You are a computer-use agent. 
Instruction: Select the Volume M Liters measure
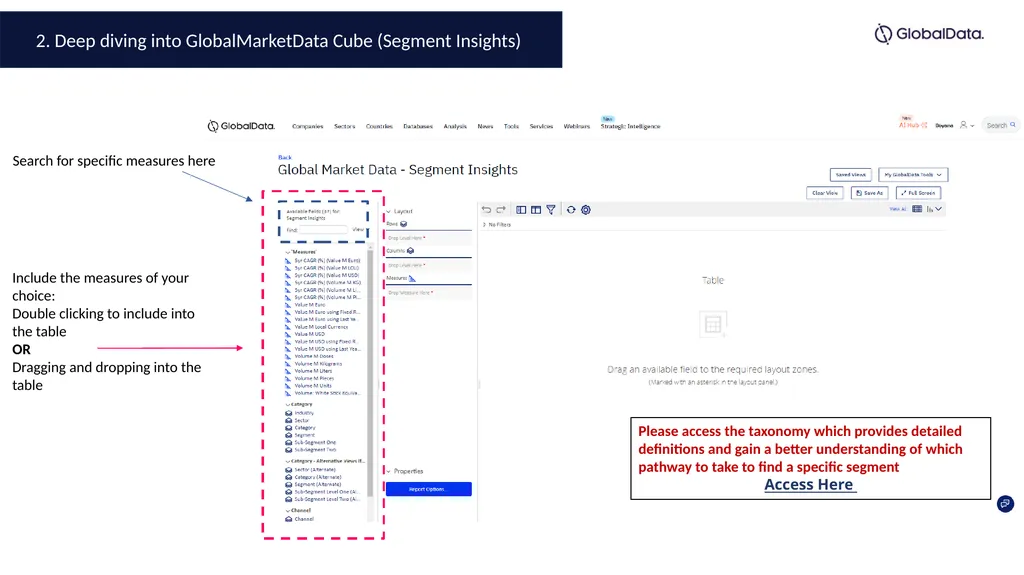click(x=313, y=371)
